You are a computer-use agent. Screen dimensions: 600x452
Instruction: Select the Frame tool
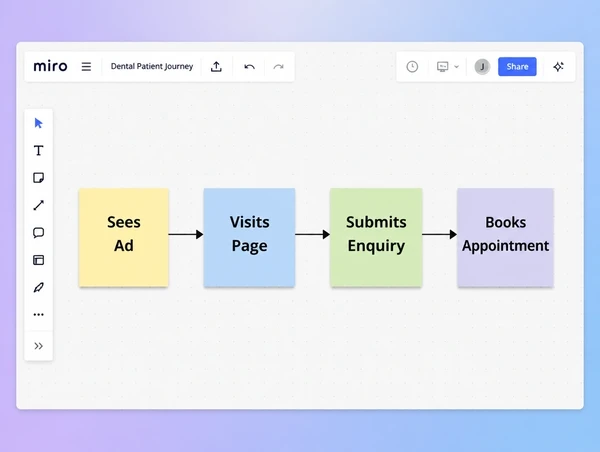[39, 260]
